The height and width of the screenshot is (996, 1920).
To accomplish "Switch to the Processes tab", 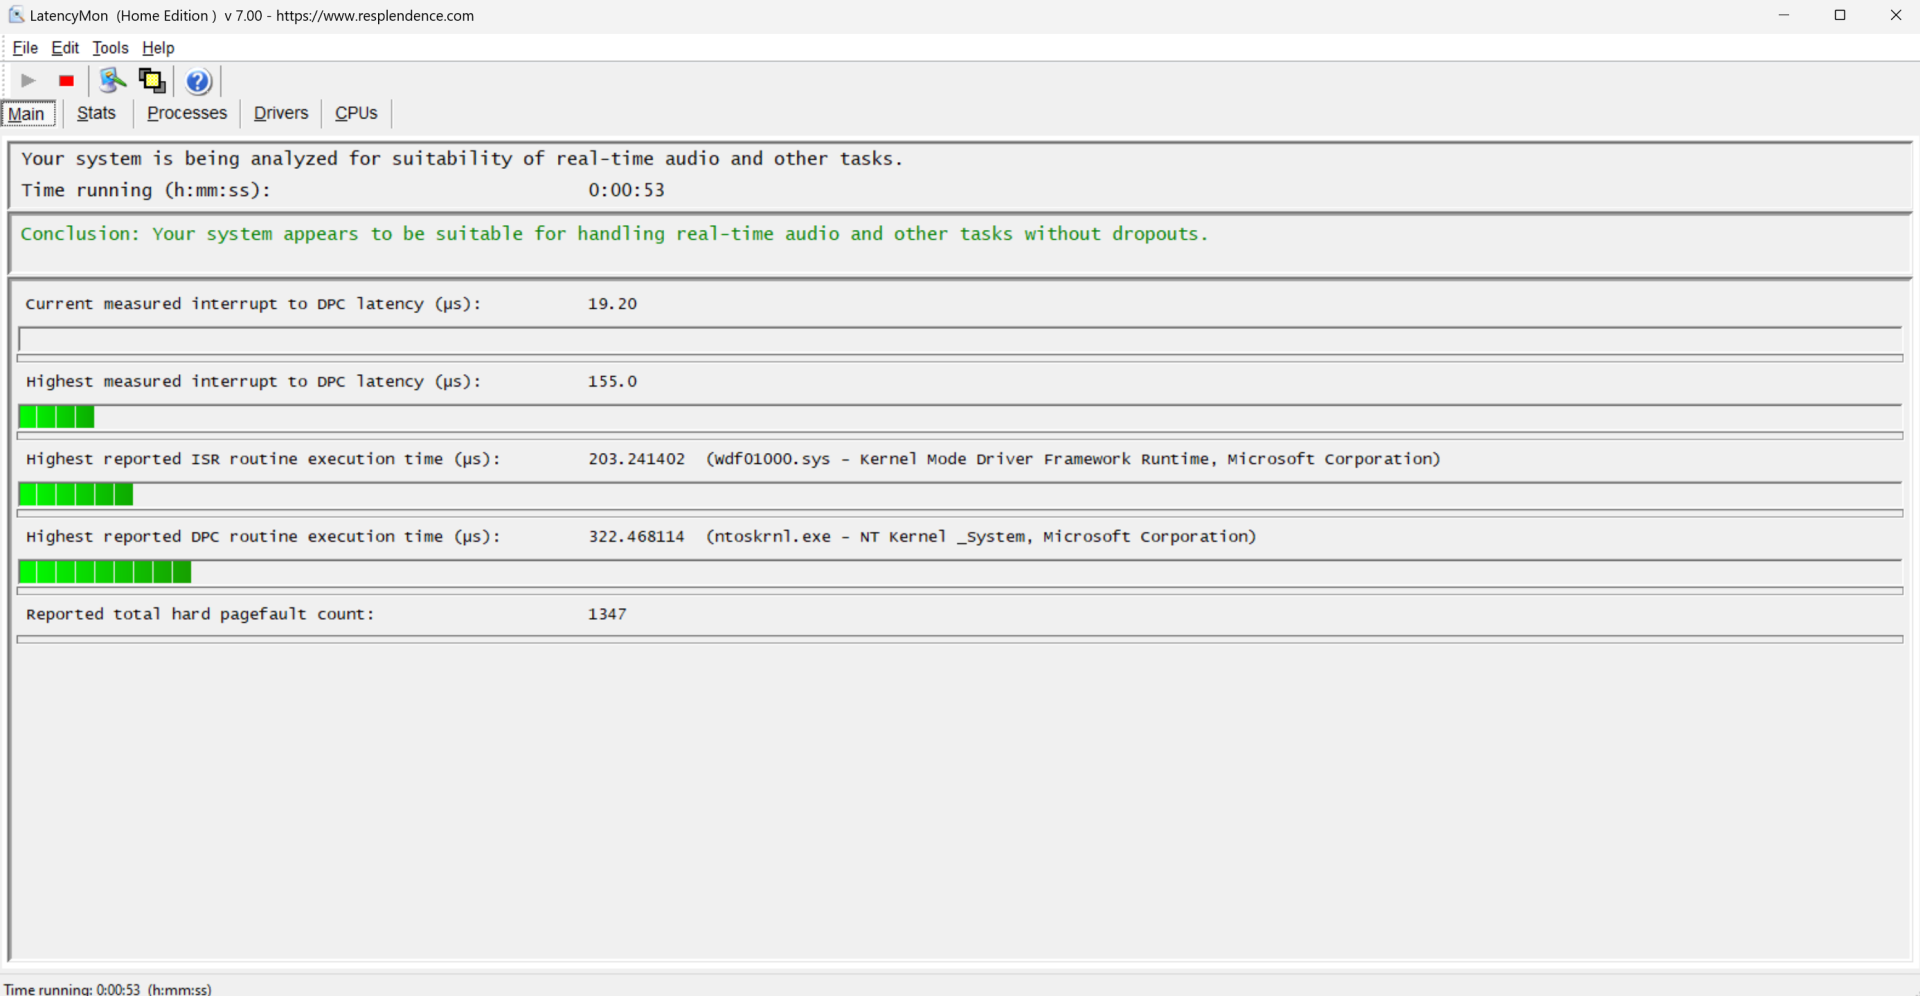I will (x=187, y=113).
